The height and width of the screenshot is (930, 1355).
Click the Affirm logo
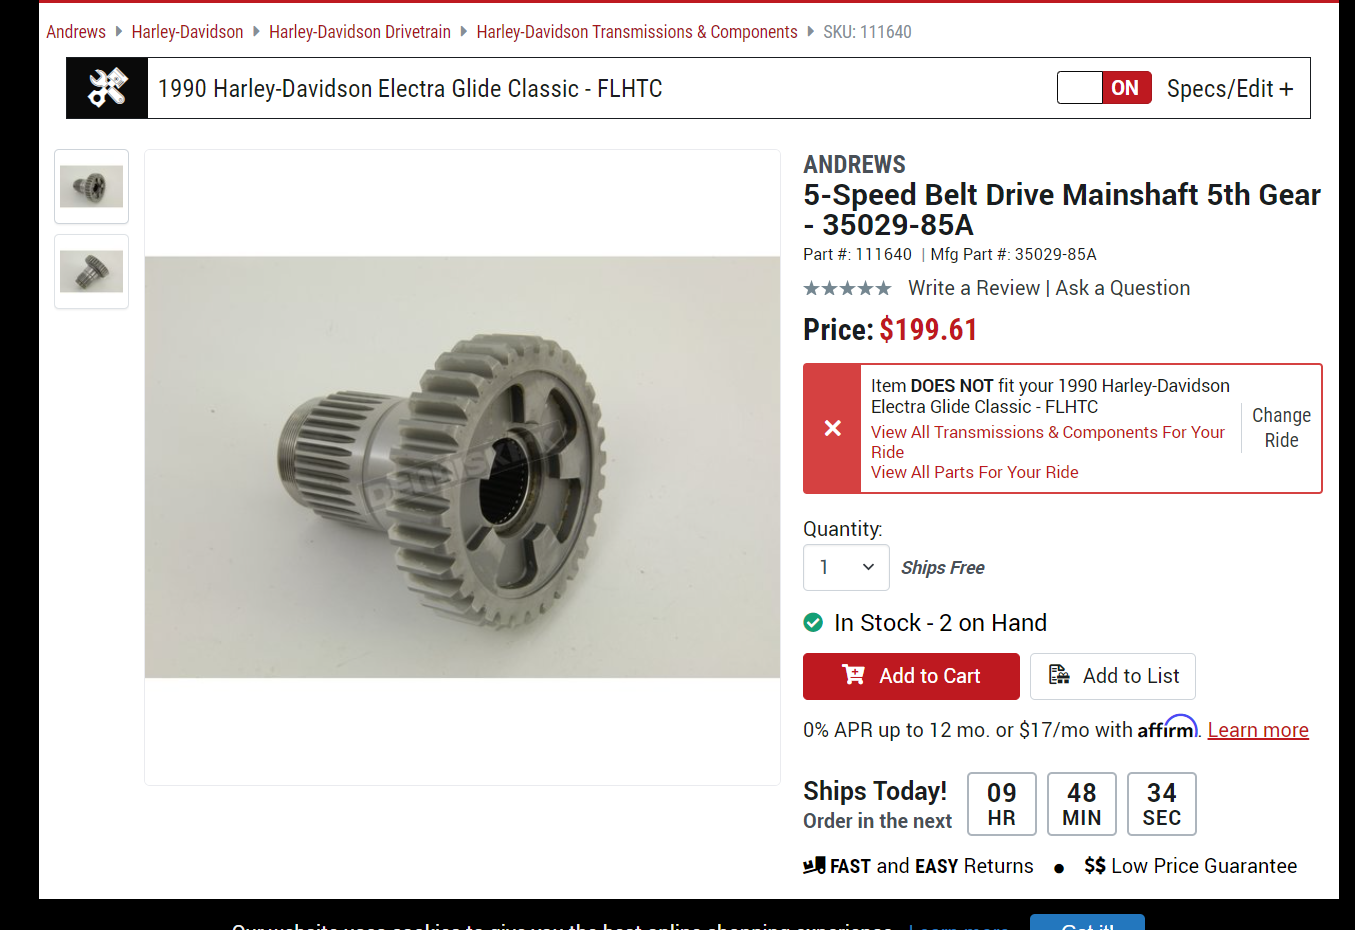point(1167,727)
